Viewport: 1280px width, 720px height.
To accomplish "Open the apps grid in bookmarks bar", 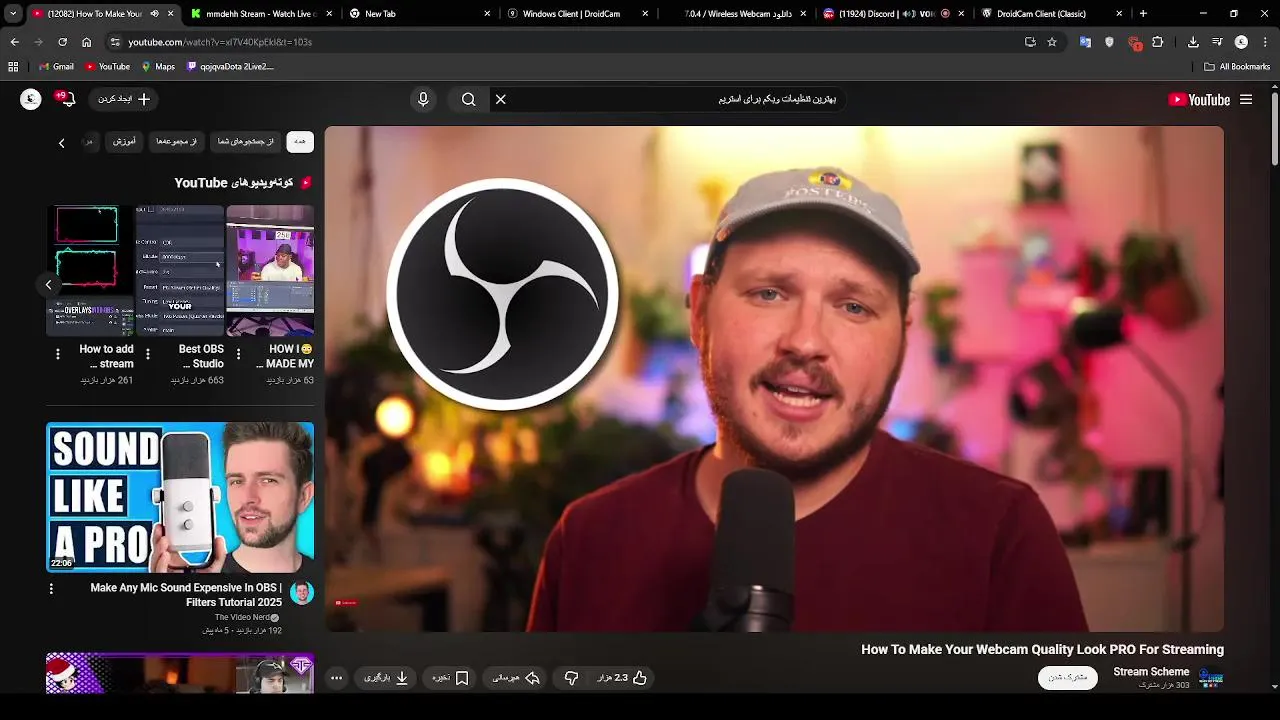I will point(13,67).
